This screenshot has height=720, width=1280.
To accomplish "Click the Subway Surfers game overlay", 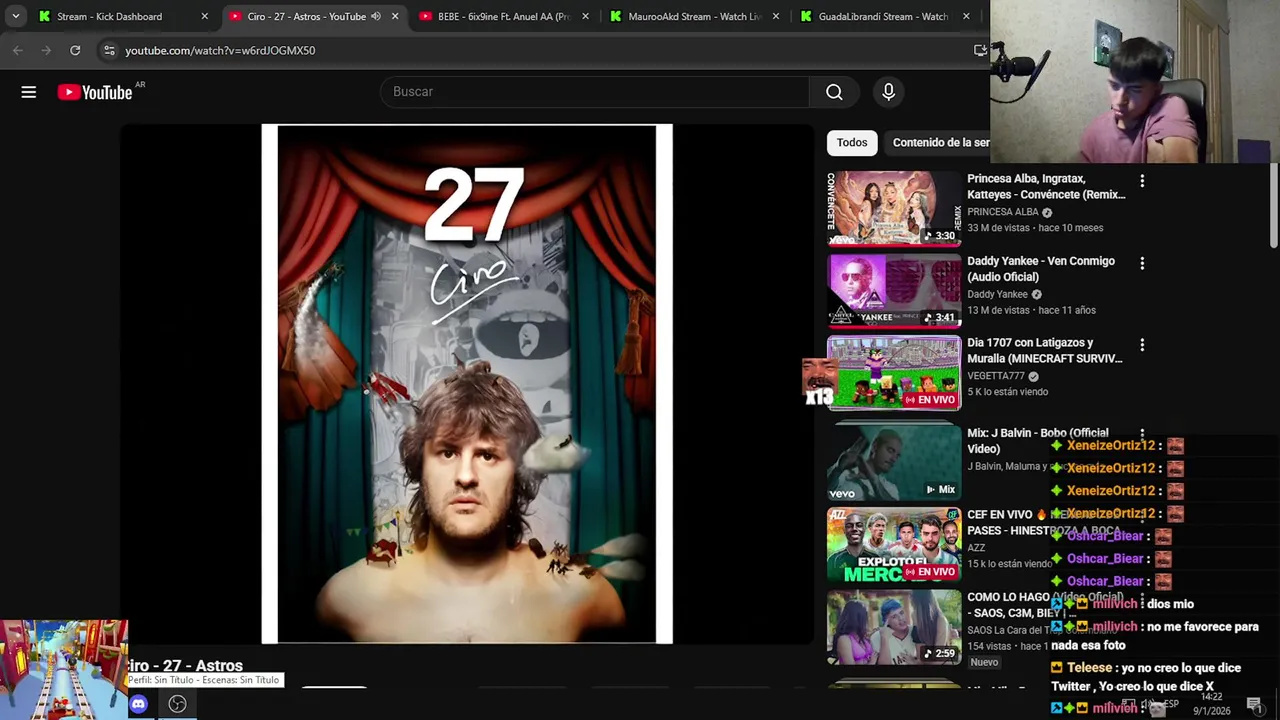I will (64, 670).
